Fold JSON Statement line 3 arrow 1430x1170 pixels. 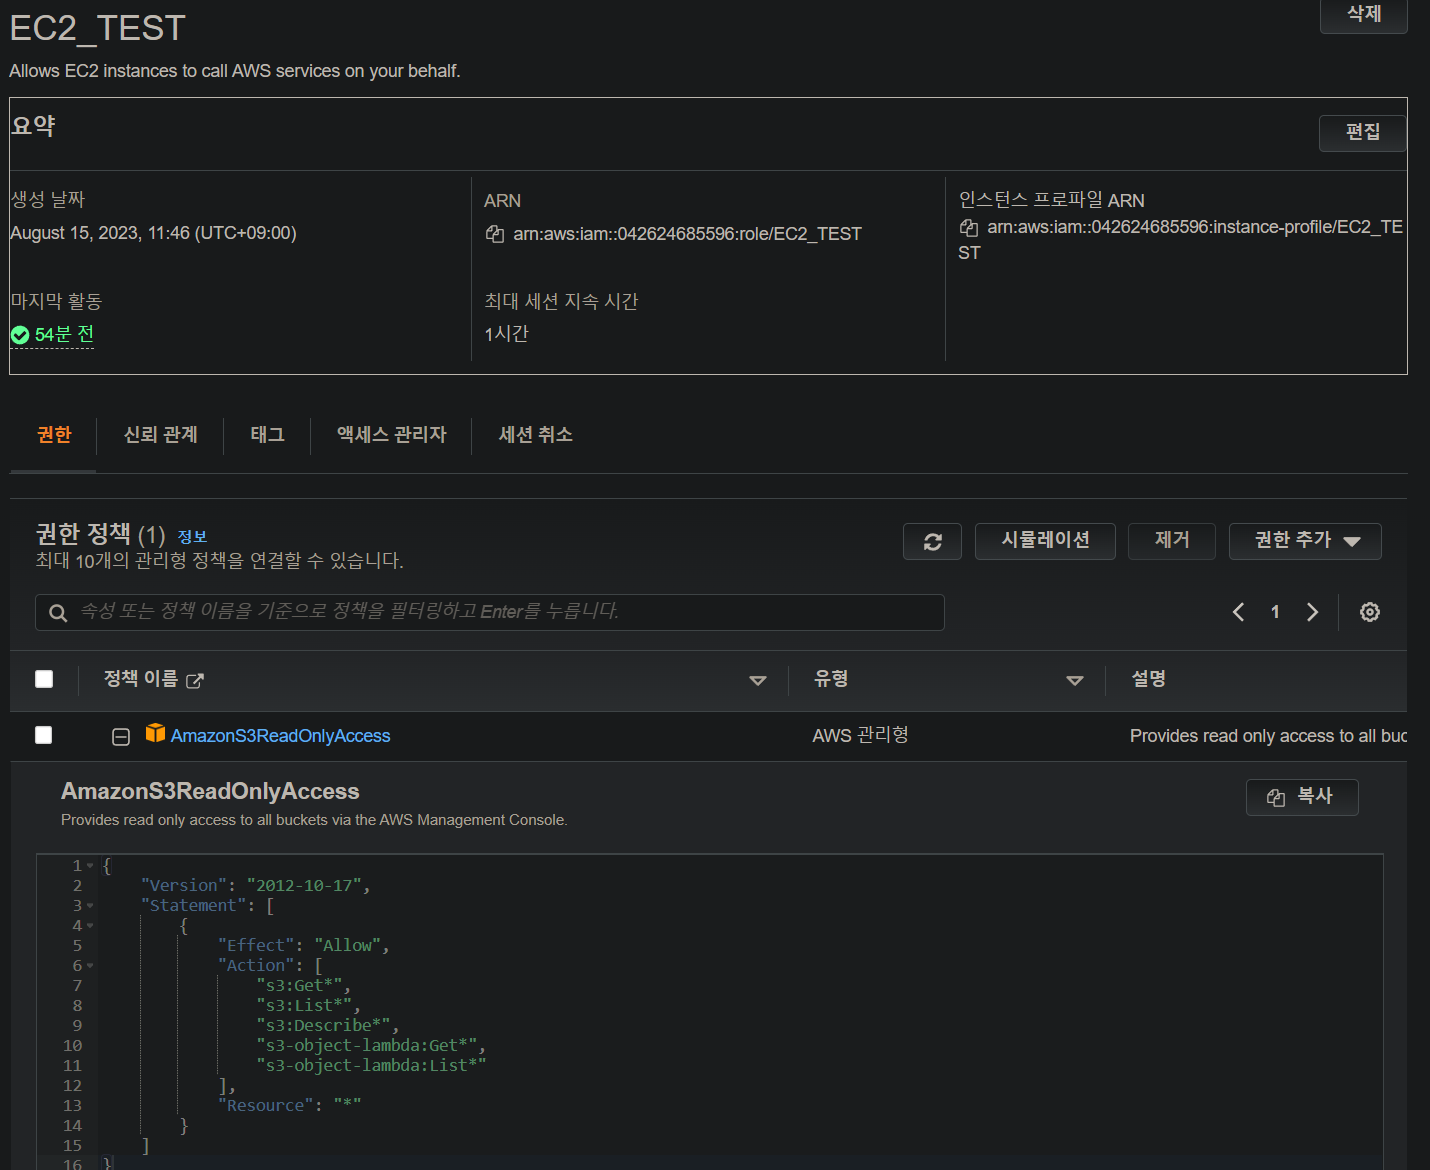coord(90,906)
